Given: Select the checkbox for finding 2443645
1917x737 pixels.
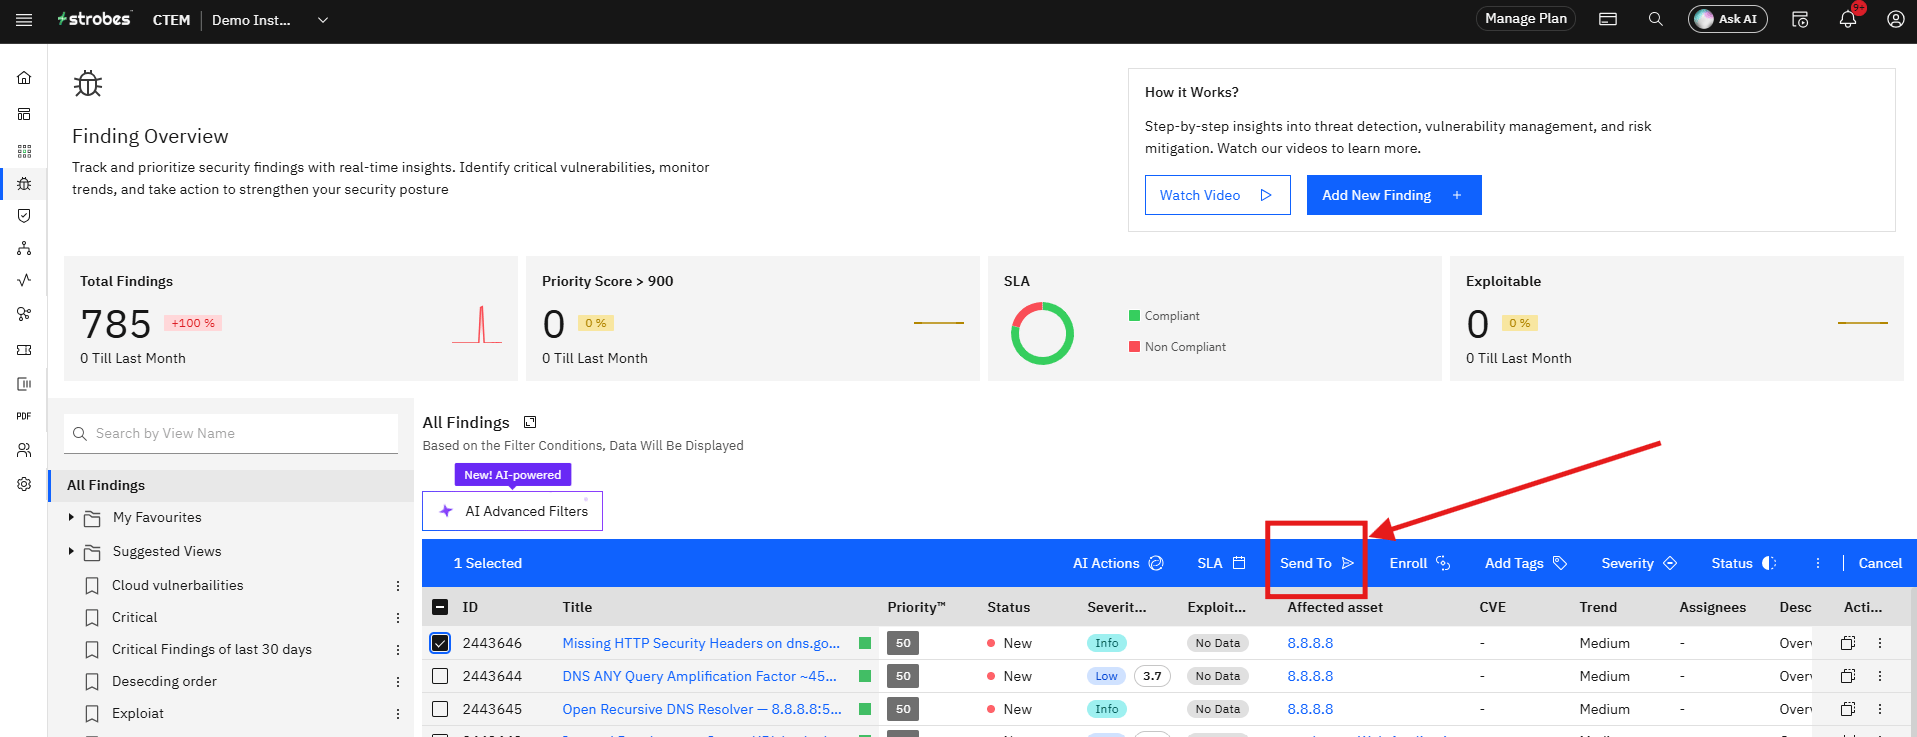Looking at the screenshot, I should click(x=440, y=709).
